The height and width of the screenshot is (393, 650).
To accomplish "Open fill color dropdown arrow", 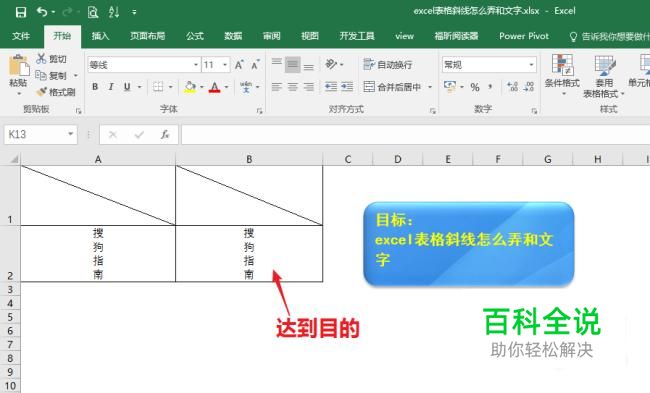I will (x=202, y=87).
